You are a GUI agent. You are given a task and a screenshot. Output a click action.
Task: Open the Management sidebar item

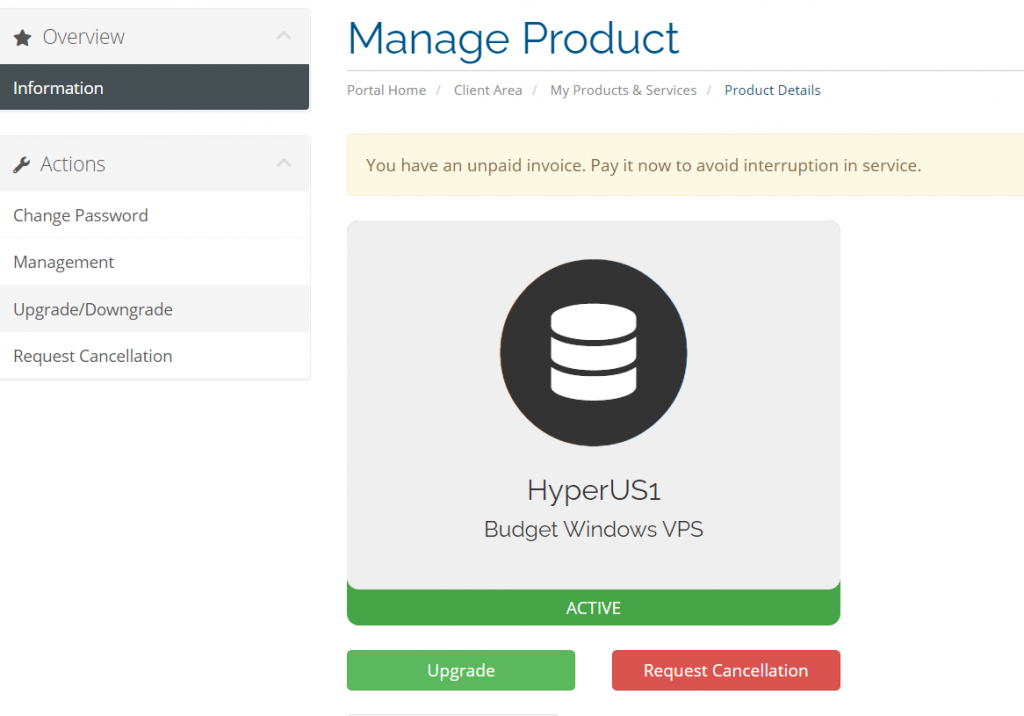(155, 262)
